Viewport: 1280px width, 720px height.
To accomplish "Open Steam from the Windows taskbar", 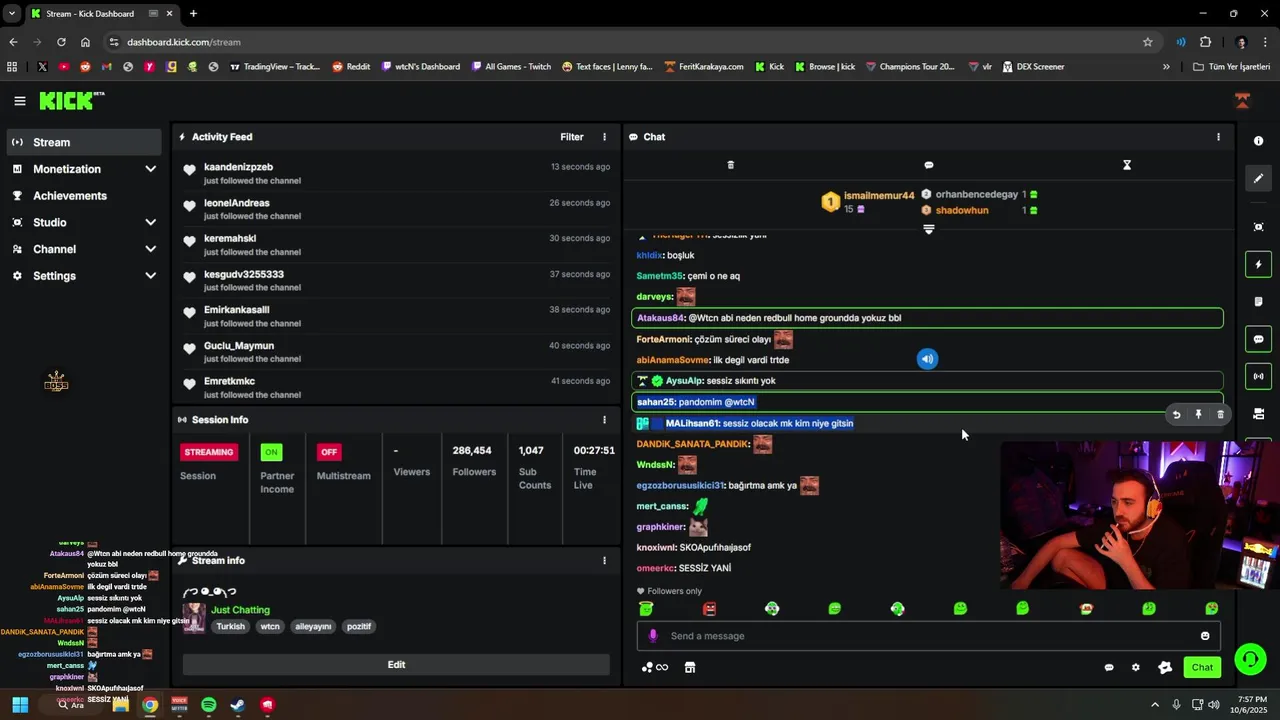I will tap(237, 705).
